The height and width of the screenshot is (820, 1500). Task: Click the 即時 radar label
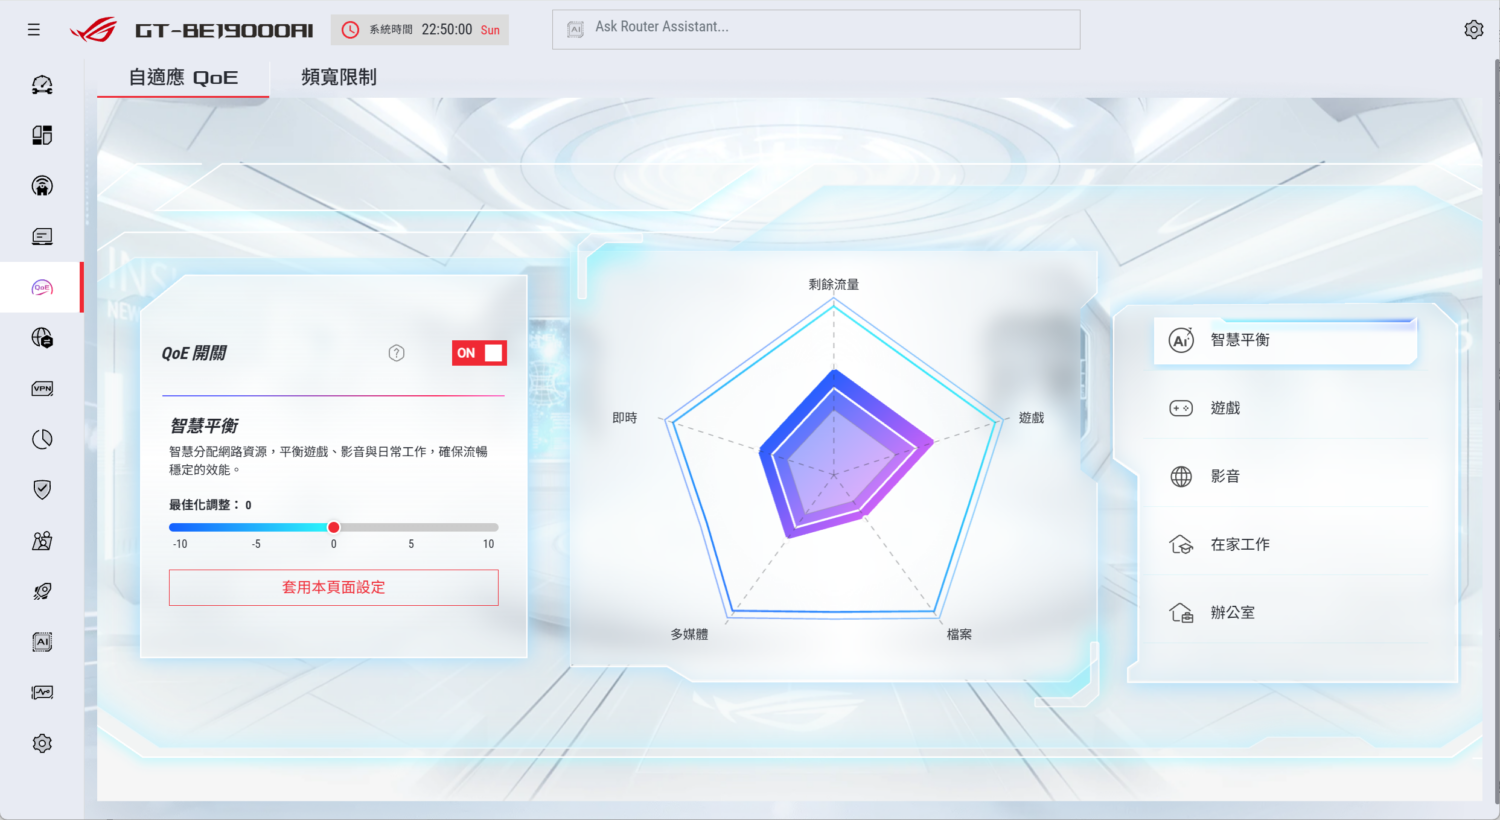625,418
